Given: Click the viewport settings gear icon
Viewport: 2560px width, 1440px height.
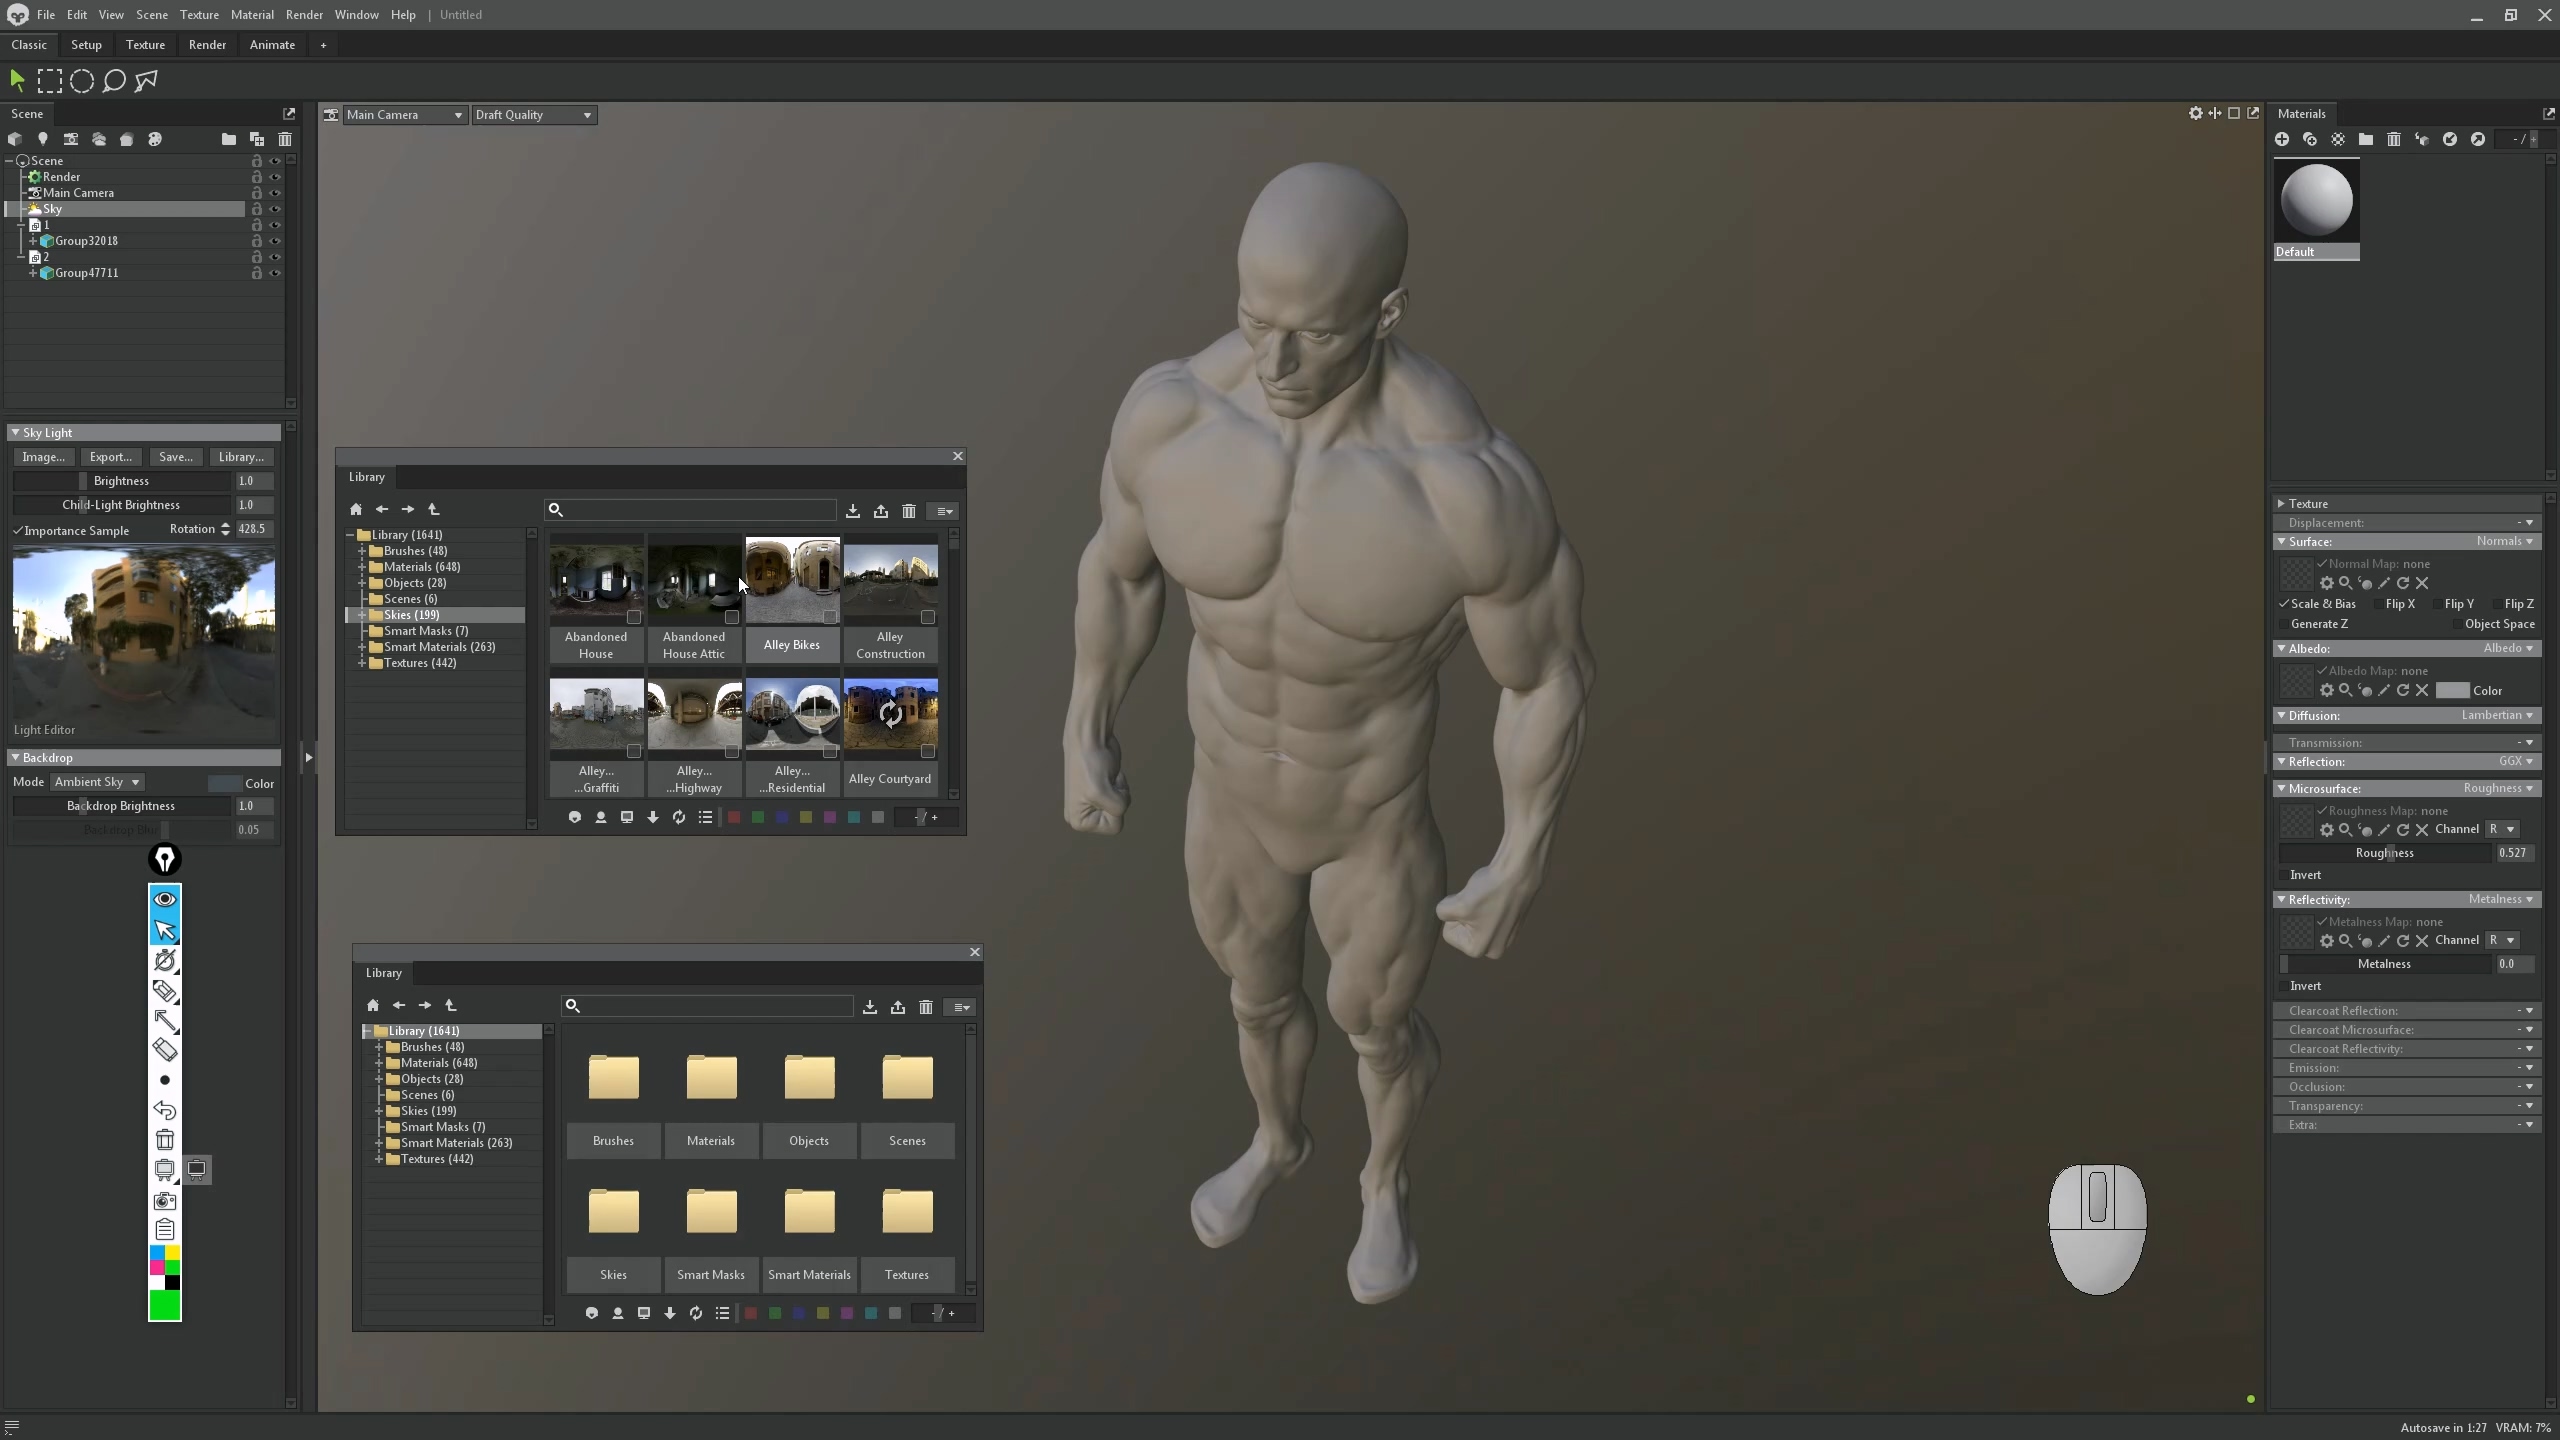Looking at the screenshot, I should [x=2195, y=114].
